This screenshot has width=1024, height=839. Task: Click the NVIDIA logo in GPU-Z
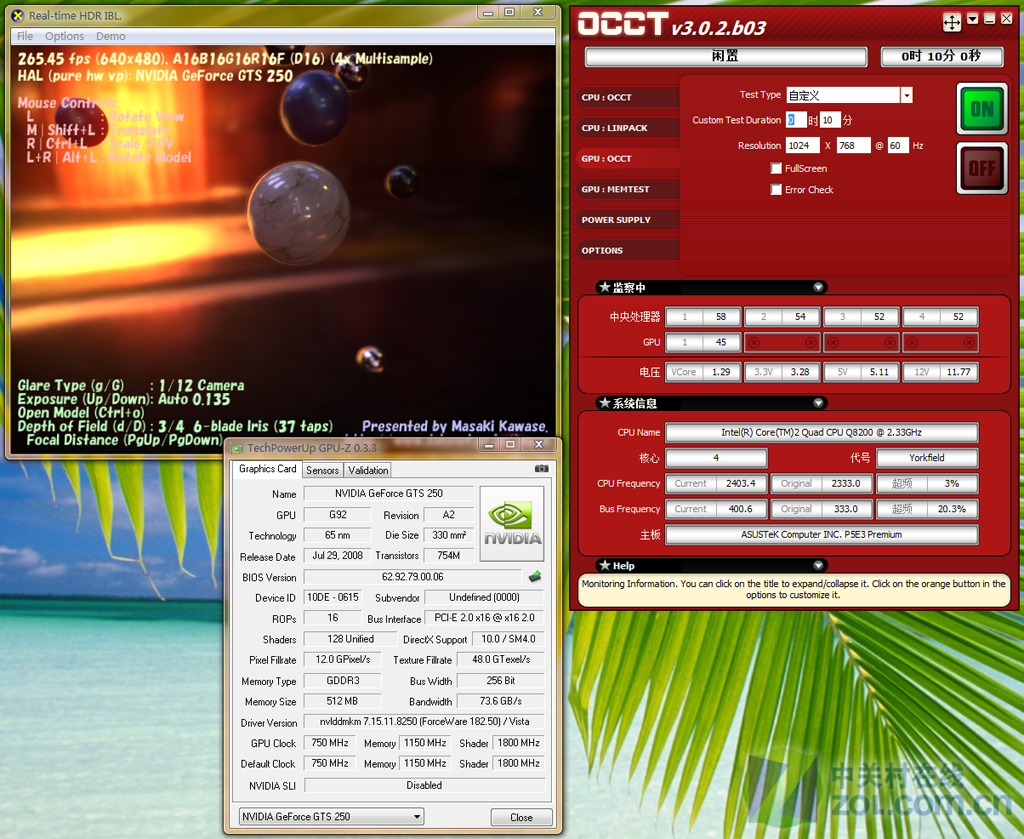(x=512, y=524)
